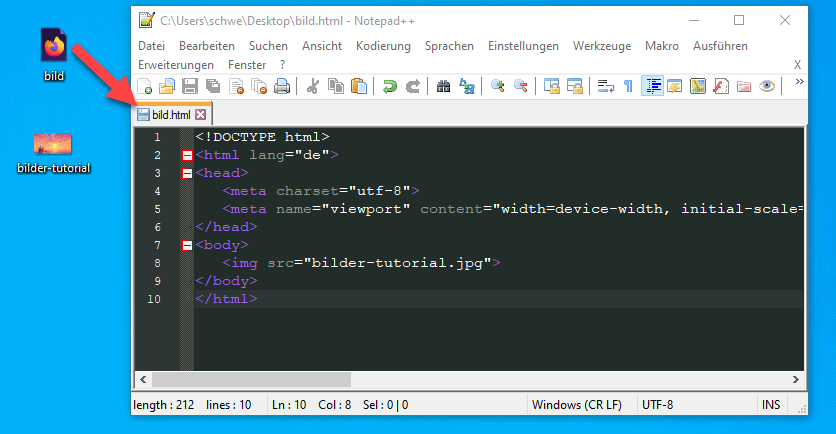Open the Folder as Workspace icon
Viewport: 836px width, 434px height.
pos(744,86)
